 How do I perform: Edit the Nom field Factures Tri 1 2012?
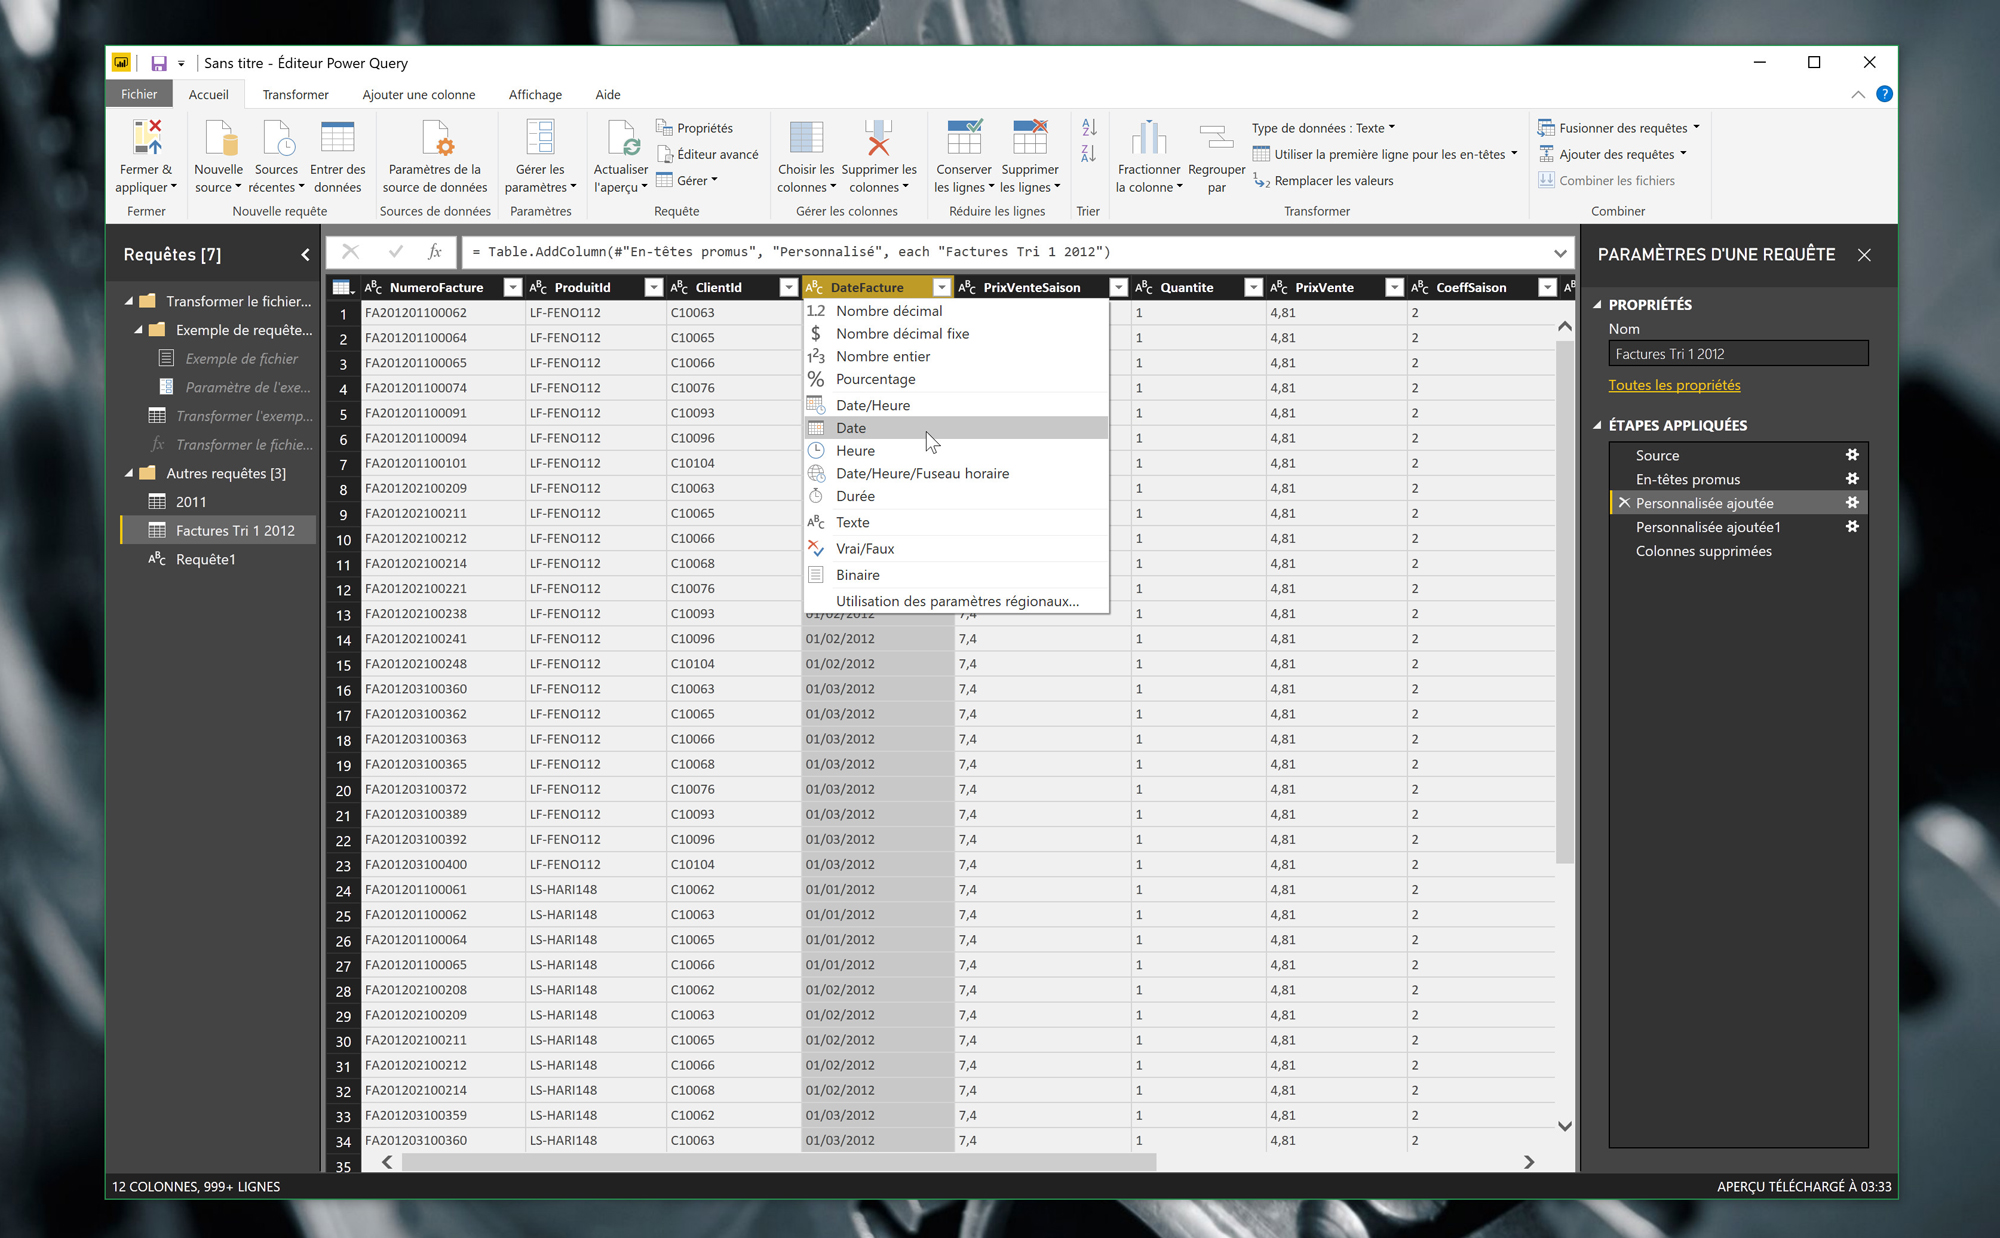pyautogui.click(x=1738, y=354)
